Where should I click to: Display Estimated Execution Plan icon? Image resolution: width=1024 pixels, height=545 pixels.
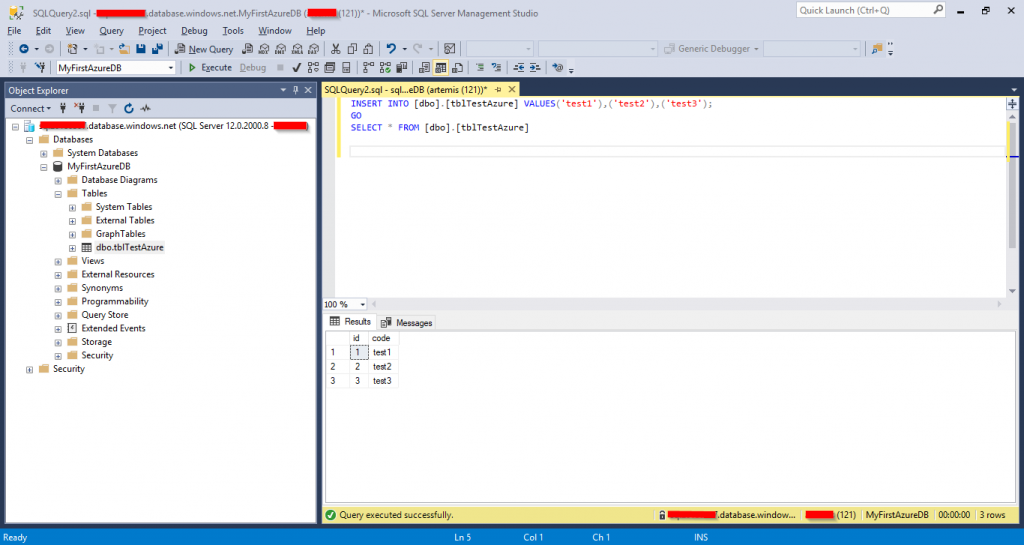pos(313,67)
